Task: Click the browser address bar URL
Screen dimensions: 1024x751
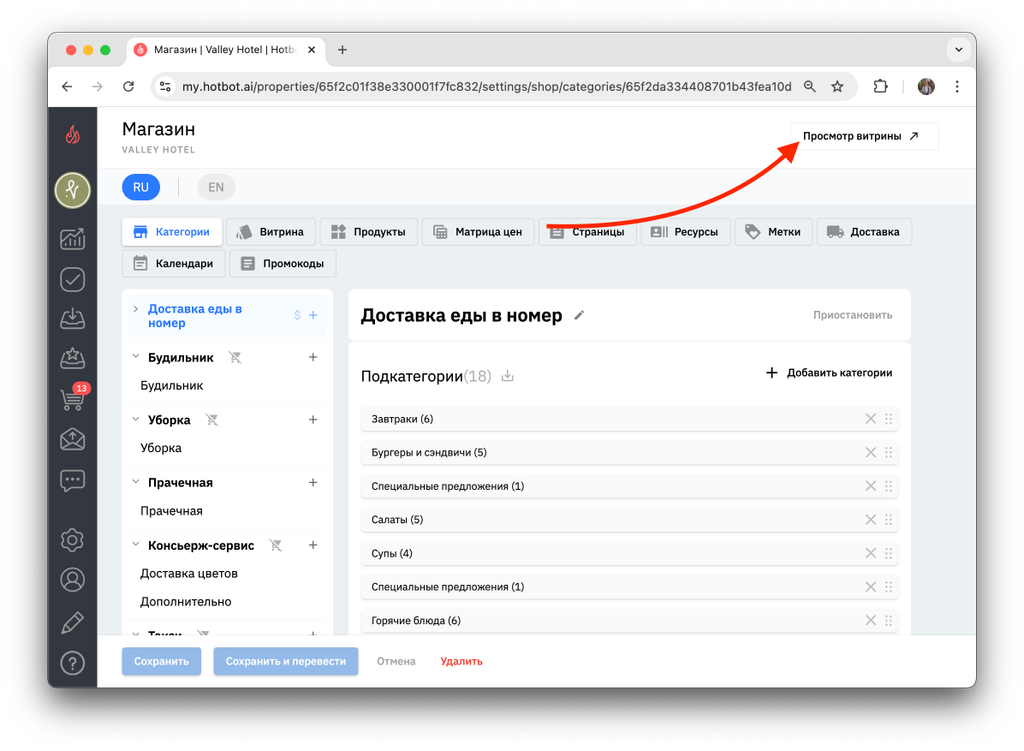Action: pyautogui.click(x=486, y=87)
